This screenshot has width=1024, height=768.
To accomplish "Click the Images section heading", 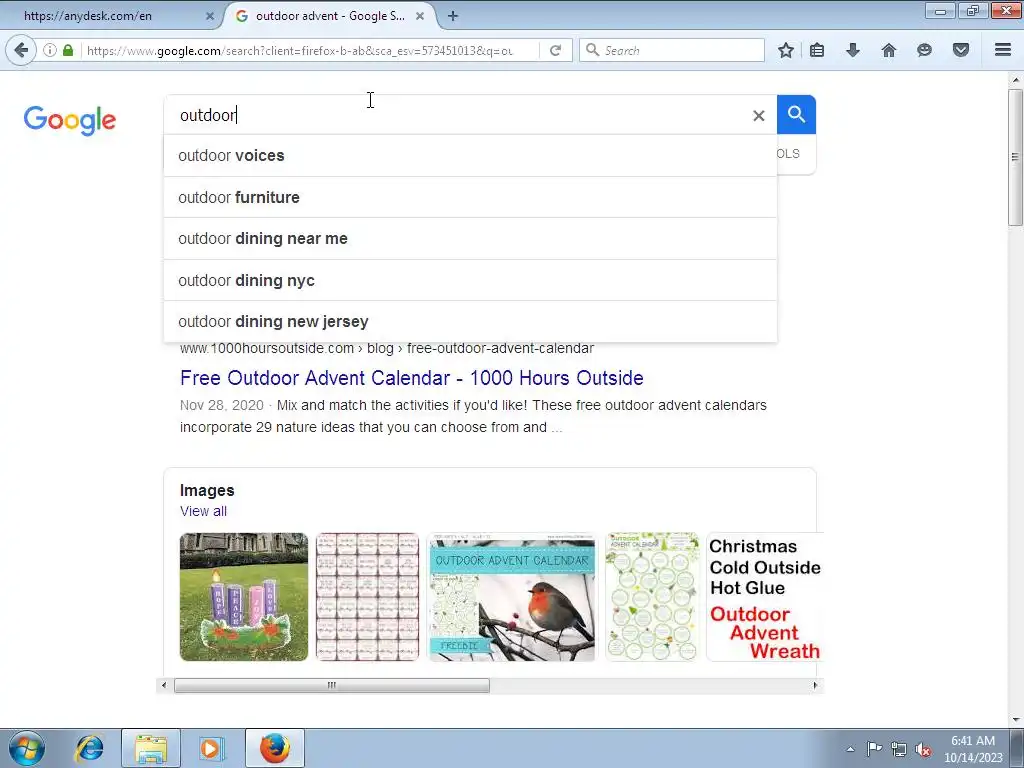I will tap(207, 490).
